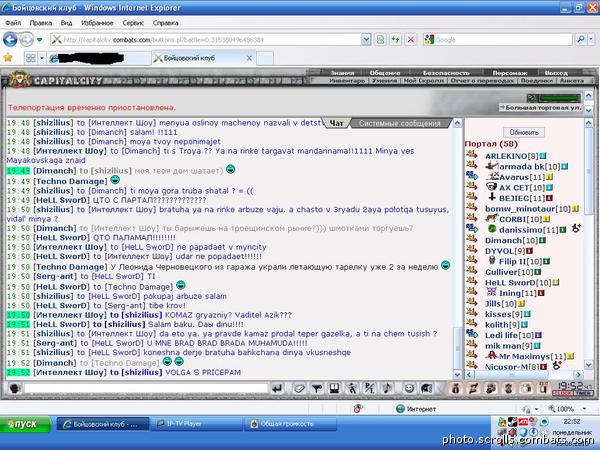Image resolution: width=600 pixels, height=450 pixels.
Task: Open the Справка menu
Action: 165,23
